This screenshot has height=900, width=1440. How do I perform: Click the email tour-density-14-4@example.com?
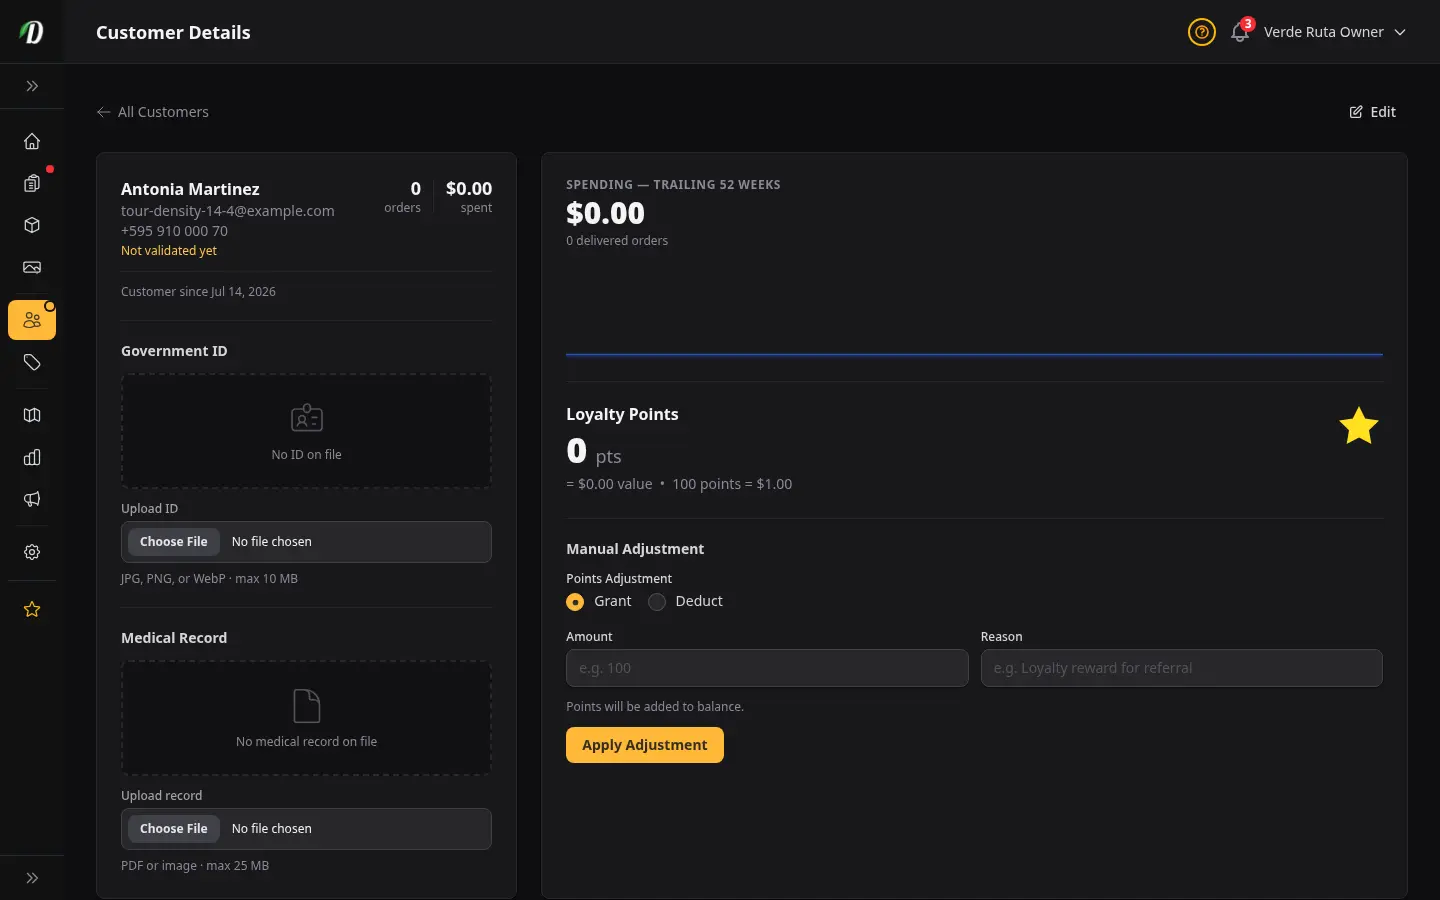click(228, 211)
